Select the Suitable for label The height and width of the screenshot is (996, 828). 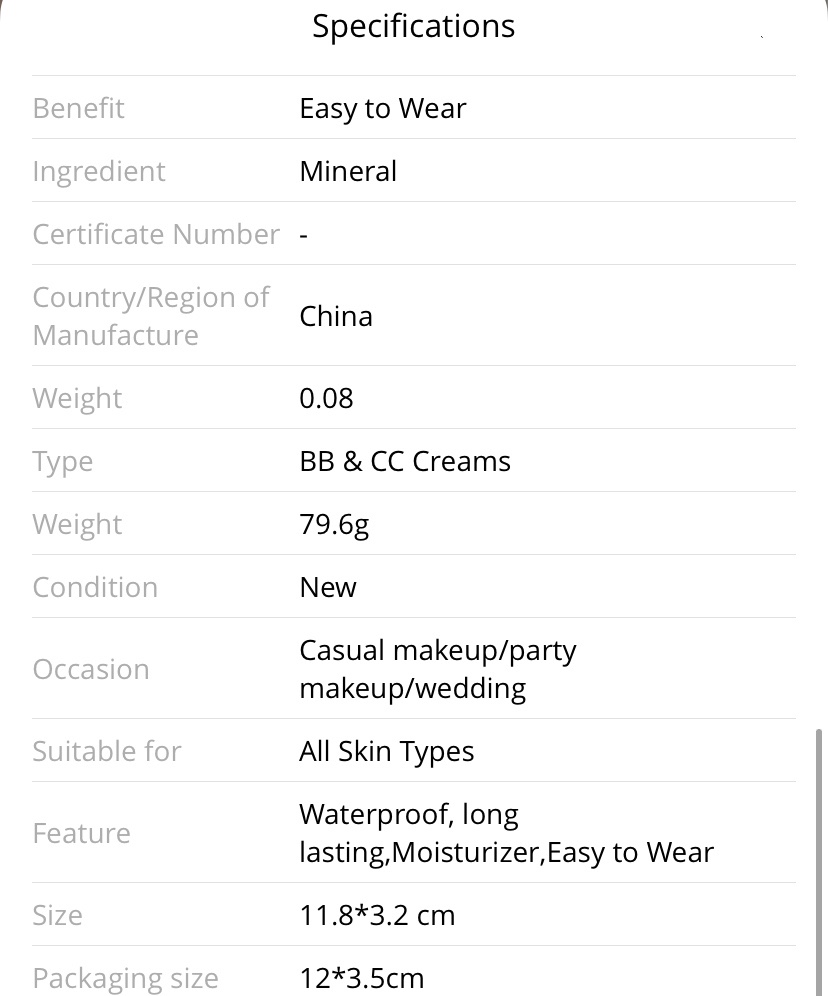[x=107, y=751]
